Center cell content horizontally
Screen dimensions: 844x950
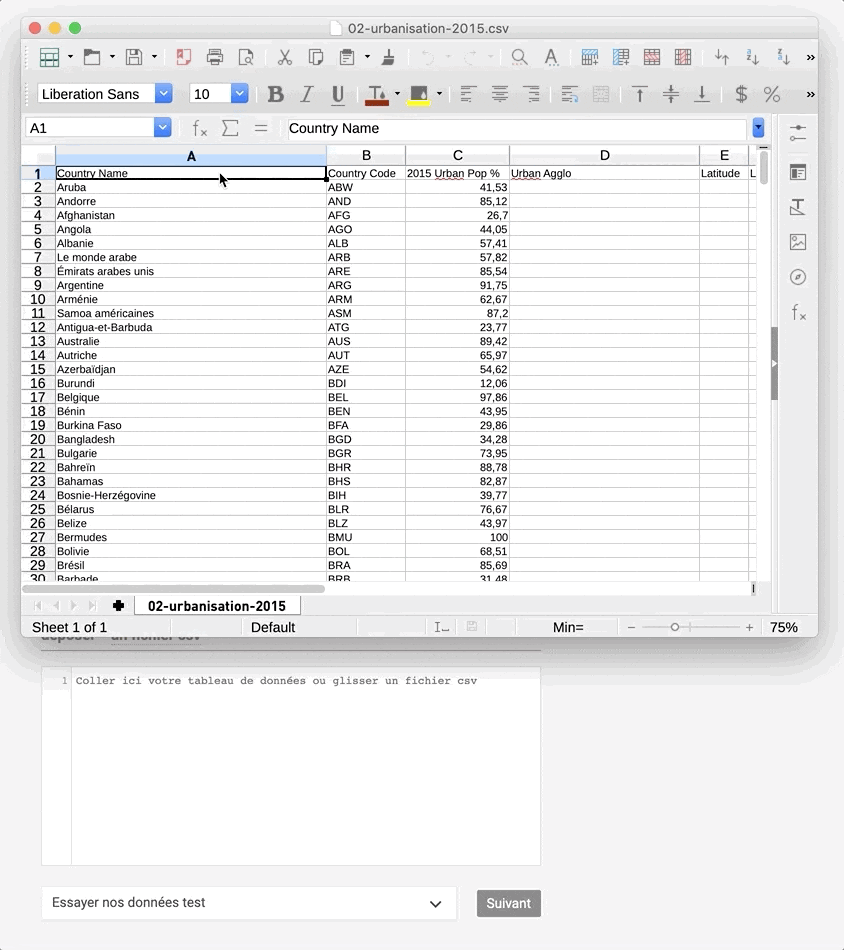coord(500,95)
